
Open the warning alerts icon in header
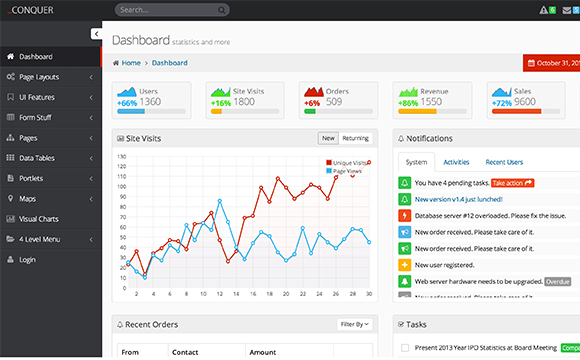[x=543, y=10]
